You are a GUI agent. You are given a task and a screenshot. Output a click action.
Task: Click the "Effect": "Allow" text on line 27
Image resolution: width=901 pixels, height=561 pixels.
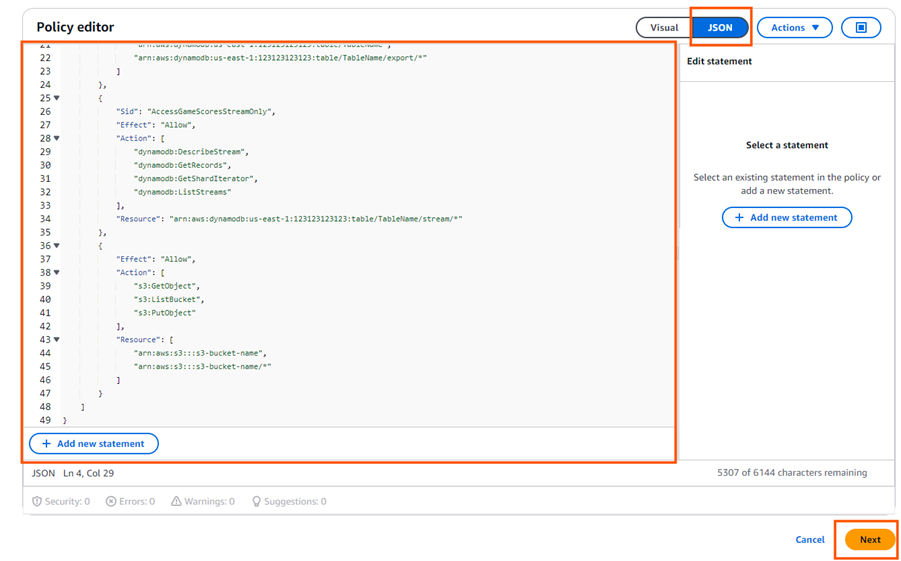[156, 125]
